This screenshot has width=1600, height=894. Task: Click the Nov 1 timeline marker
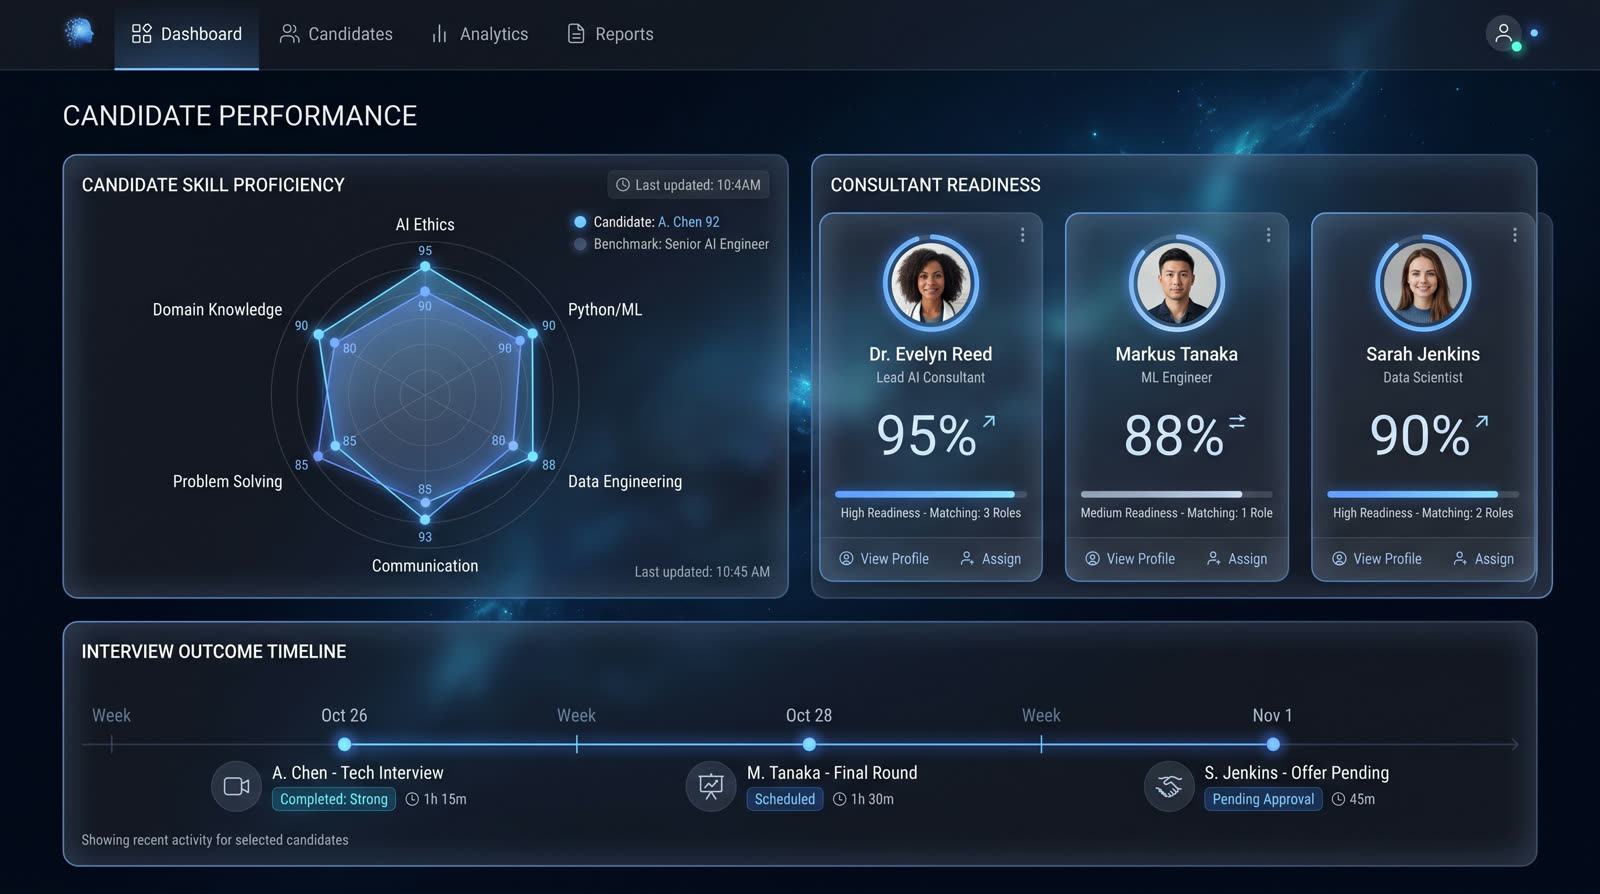(1273, 744)
